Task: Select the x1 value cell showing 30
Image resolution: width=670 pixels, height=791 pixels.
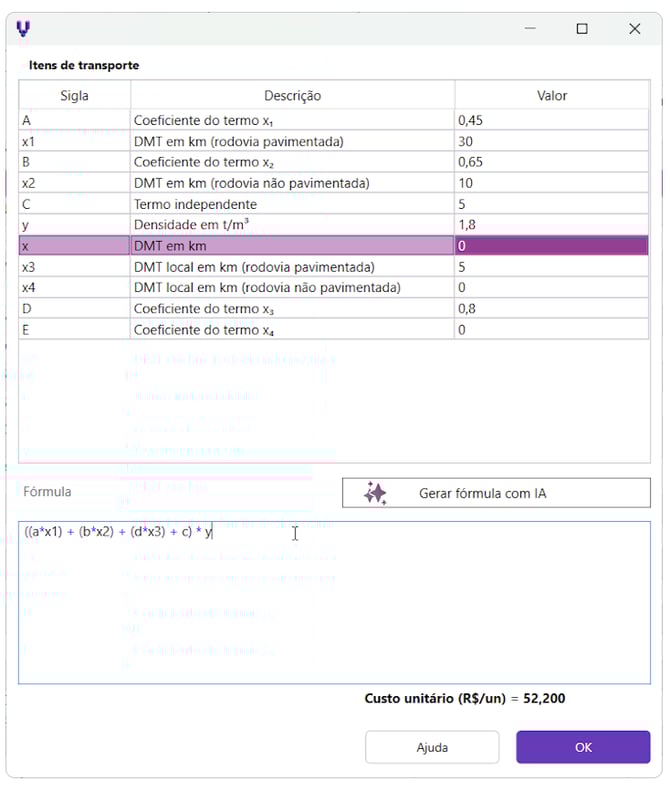Action: click(551, 141)
